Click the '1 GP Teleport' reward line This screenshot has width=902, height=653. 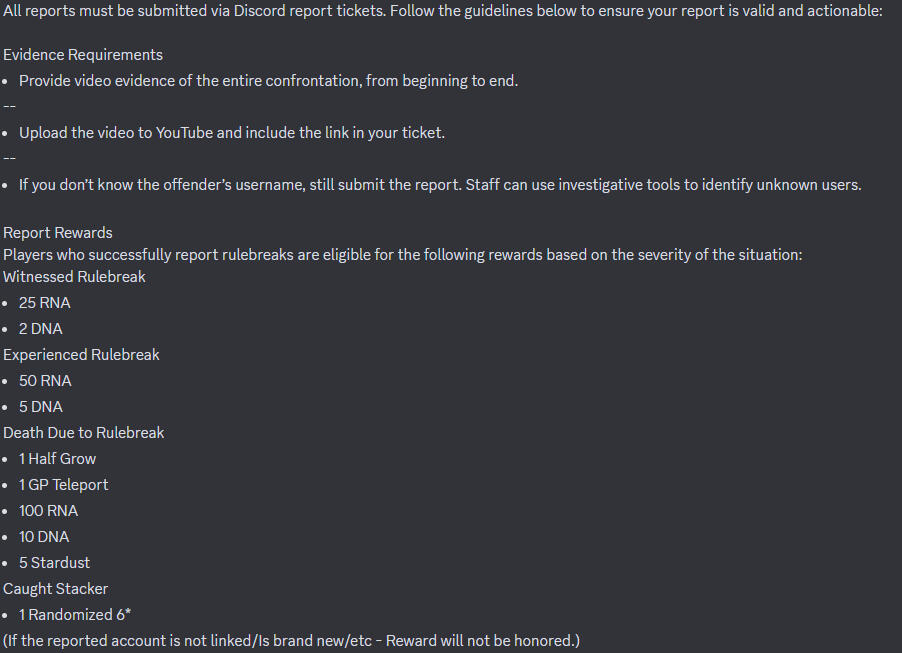point(63,485)
